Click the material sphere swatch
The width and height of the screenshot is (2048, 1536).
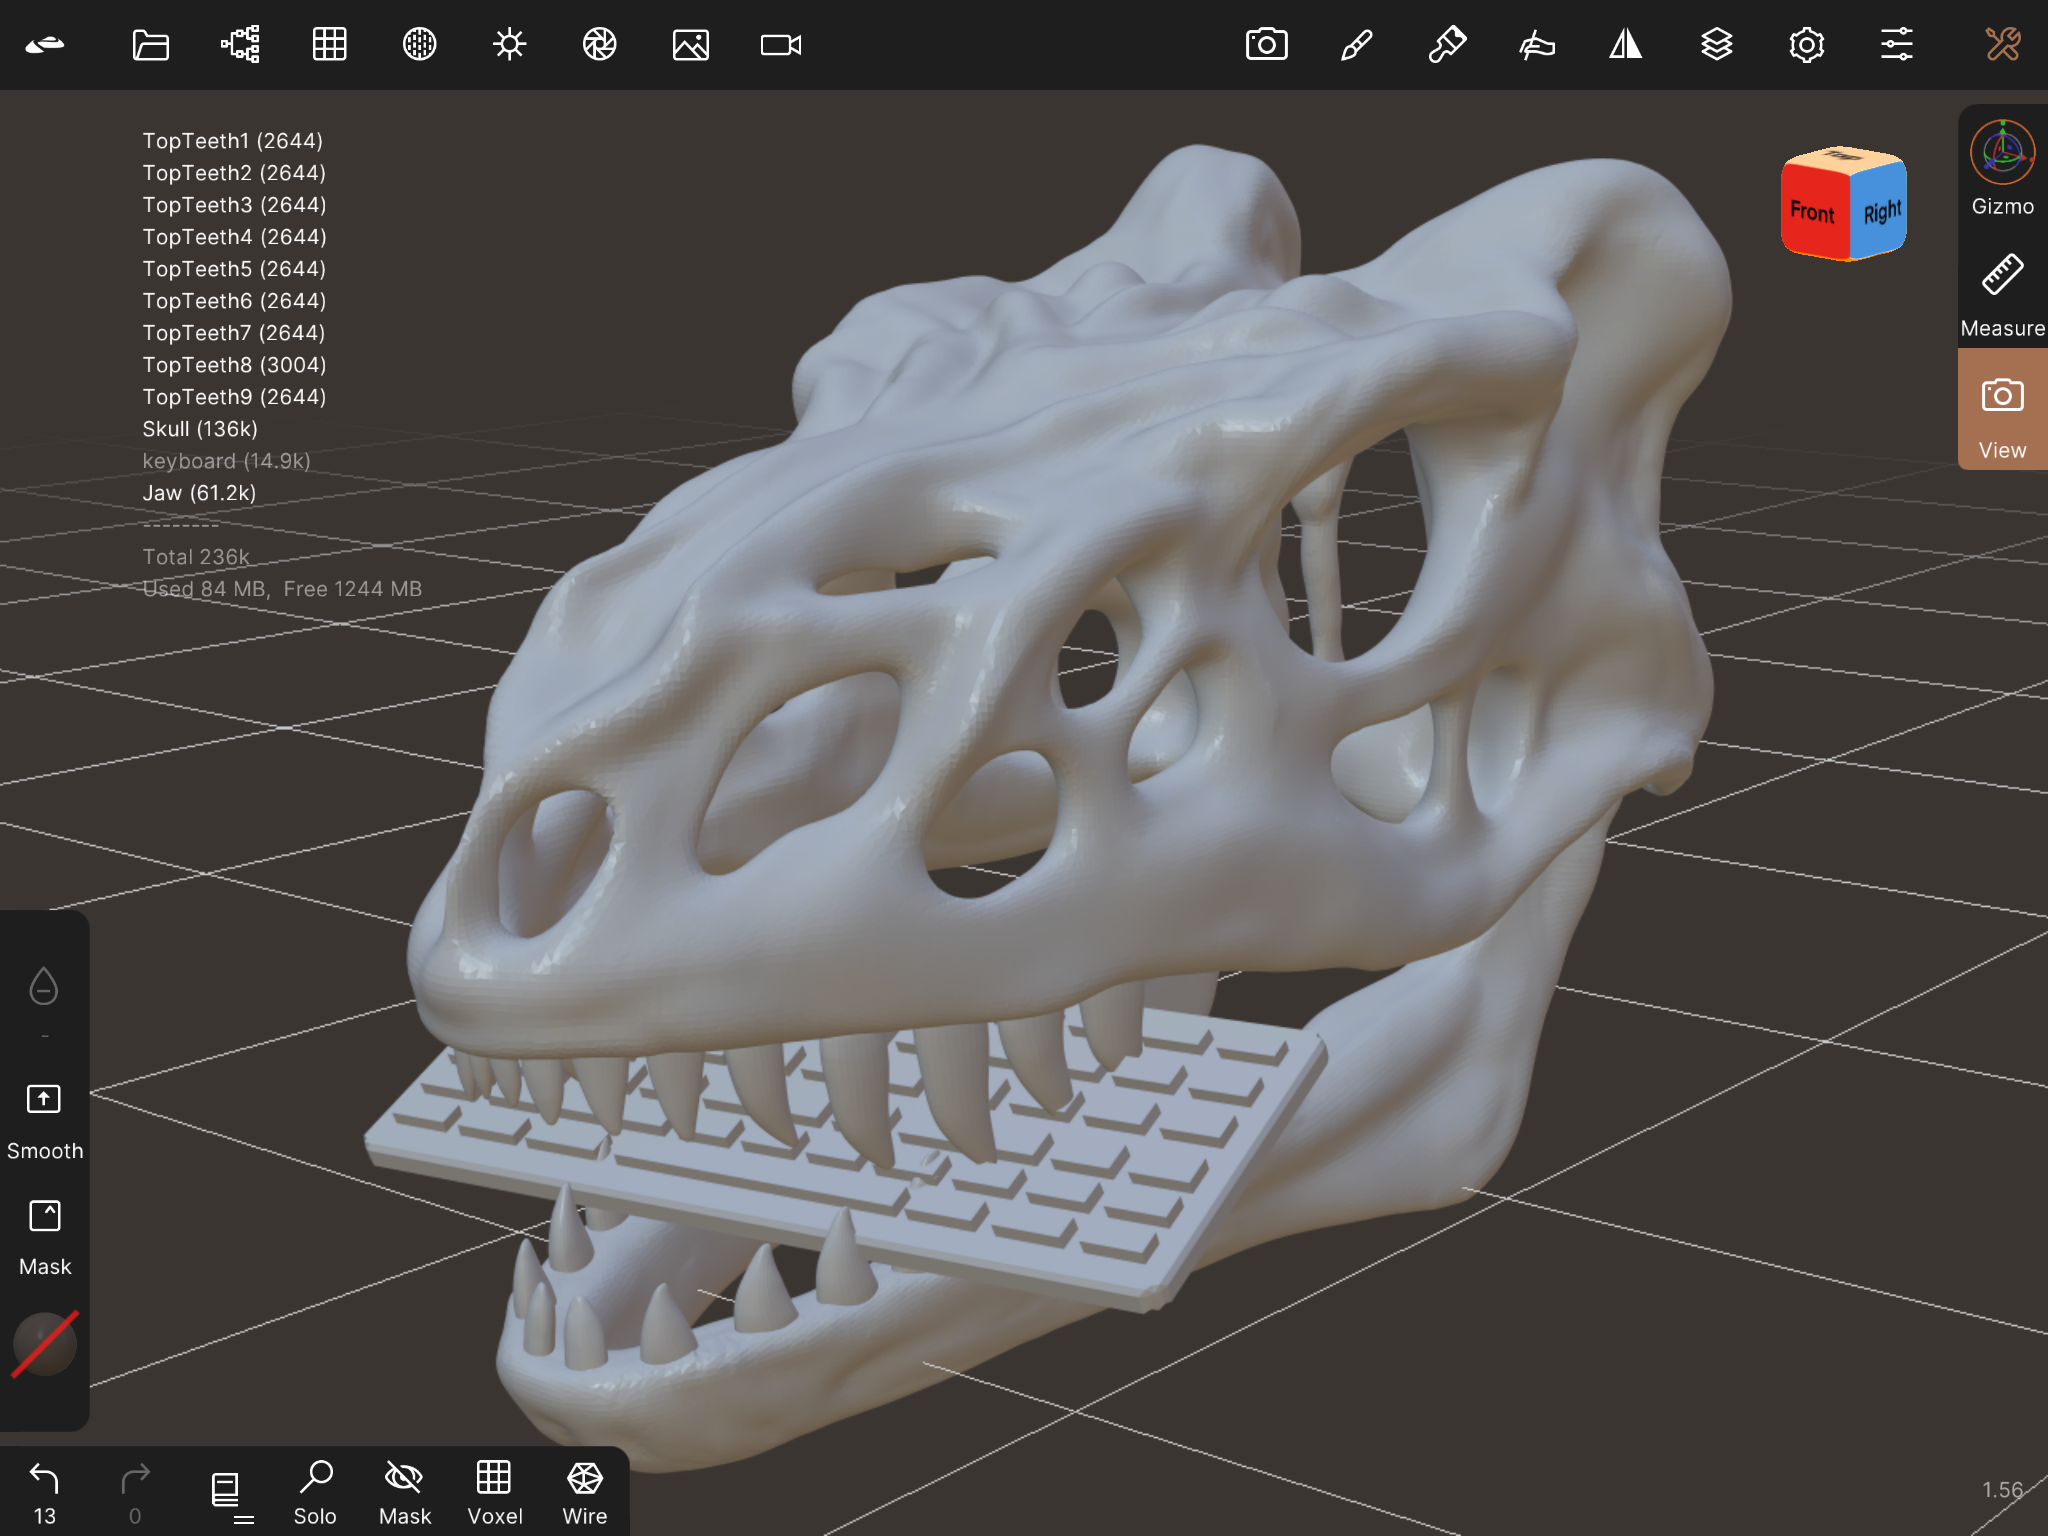[44, 1344]
